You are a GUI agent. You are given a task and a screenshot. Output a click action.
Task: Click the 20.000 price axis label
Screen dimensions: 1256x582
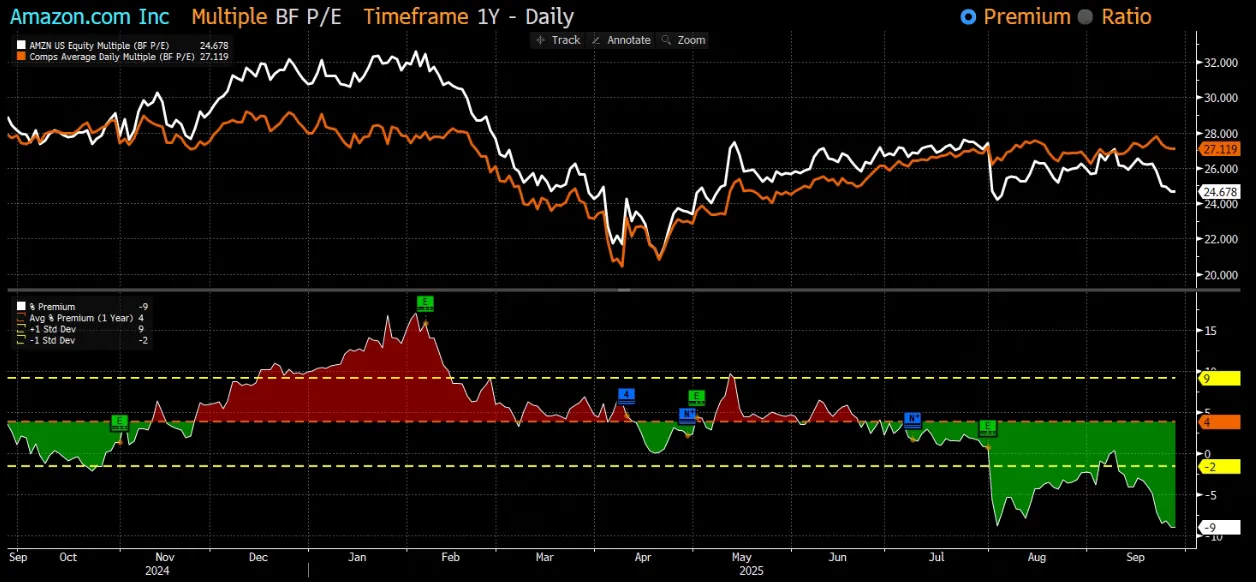(1222, 275)
